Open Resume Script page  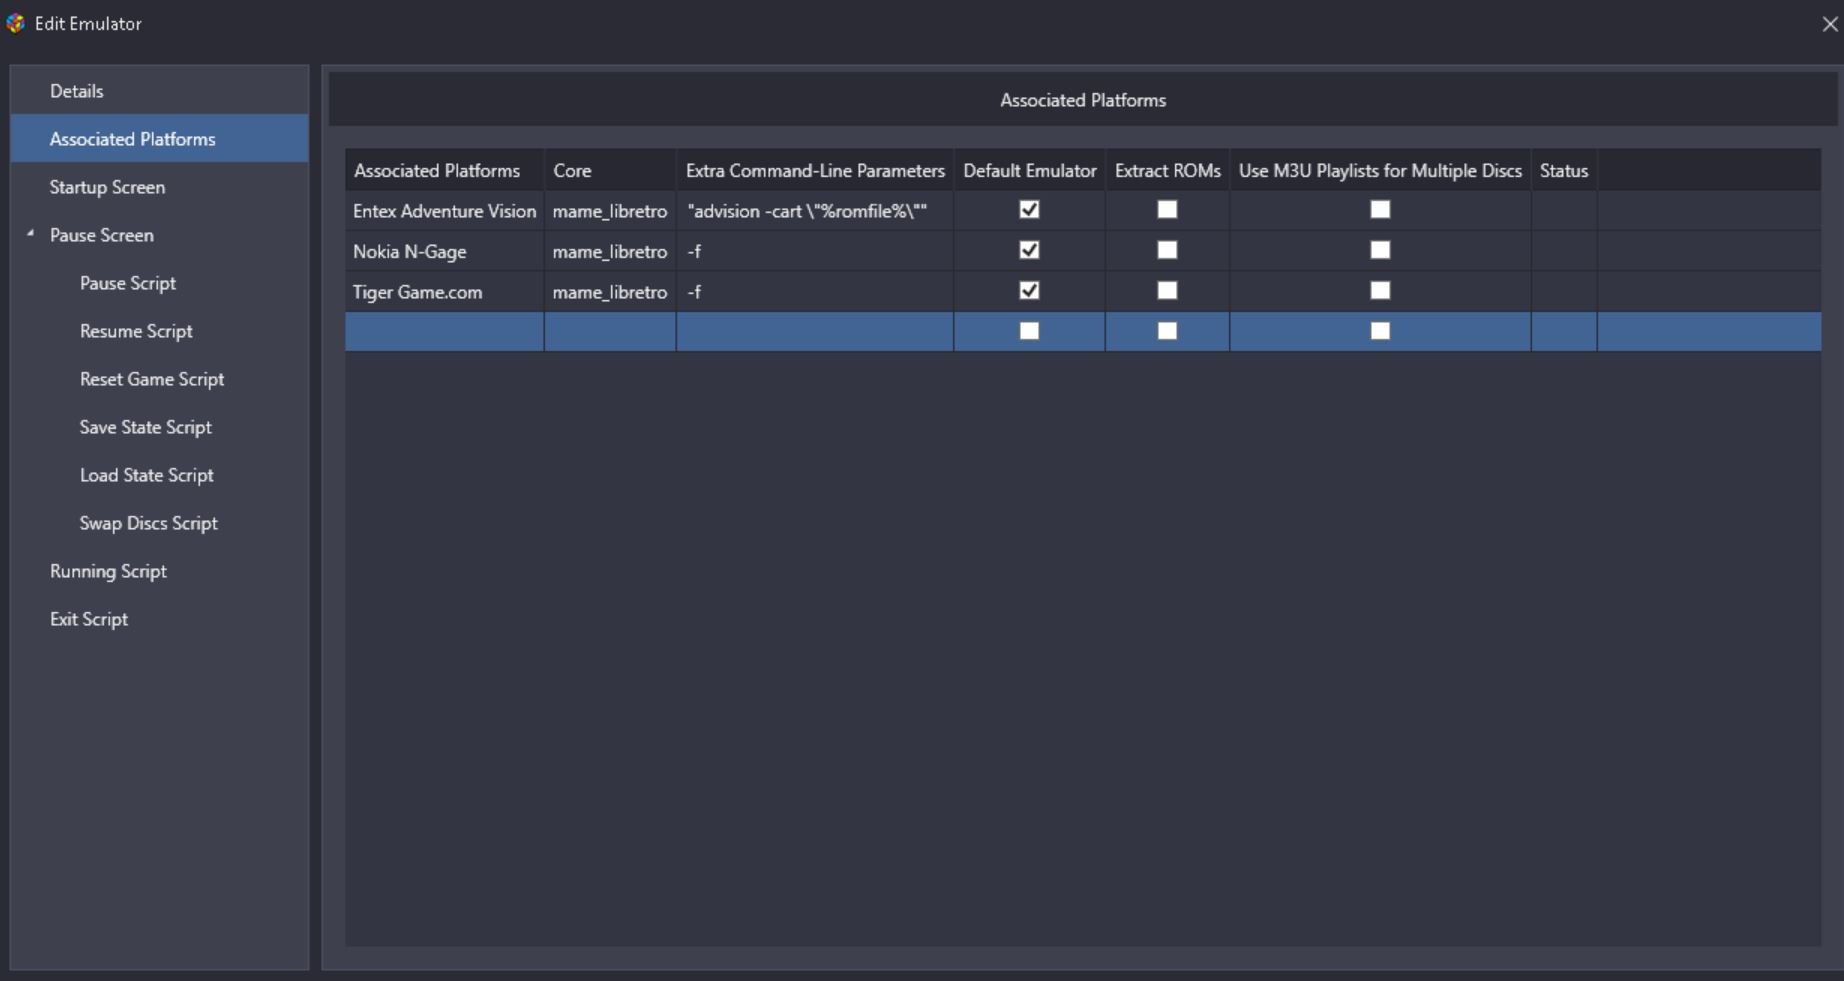pyautogui.click(x=136, y=331)
